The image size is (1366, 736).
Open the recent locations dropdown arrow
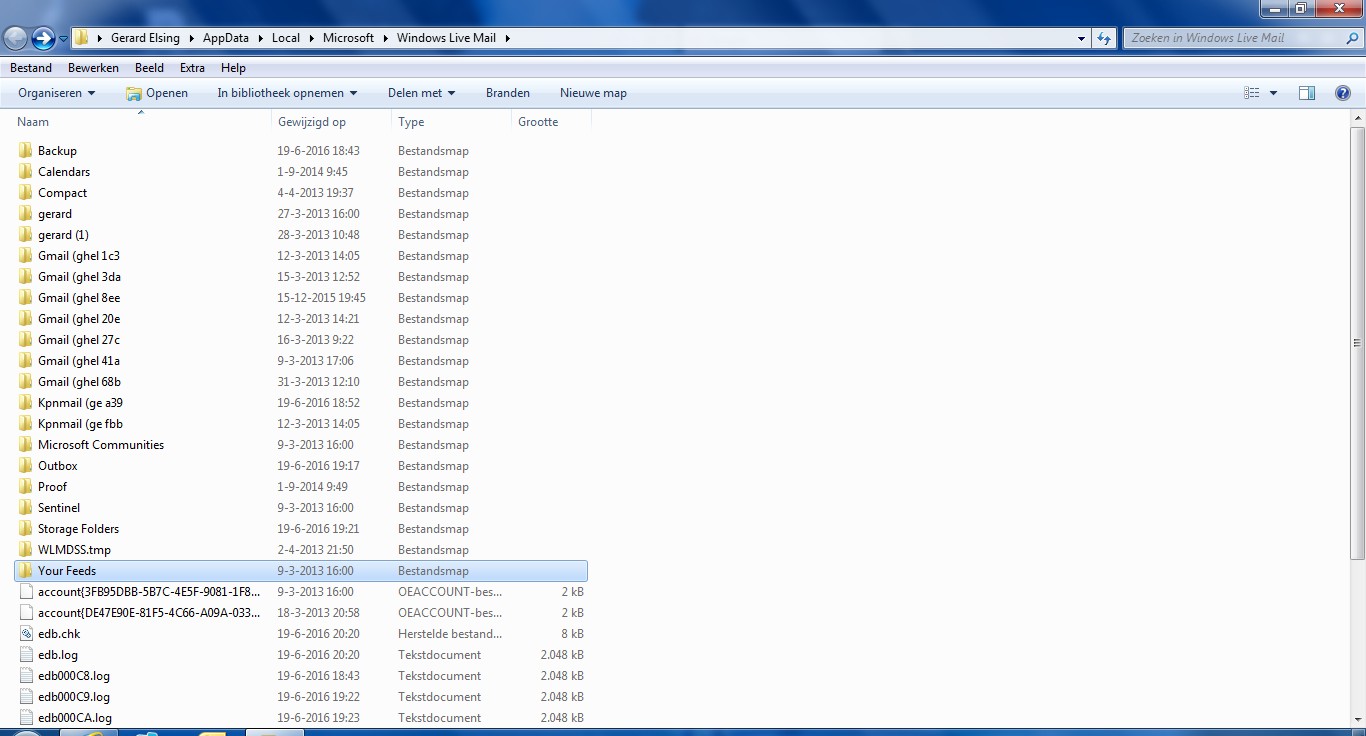coord(63,39)
